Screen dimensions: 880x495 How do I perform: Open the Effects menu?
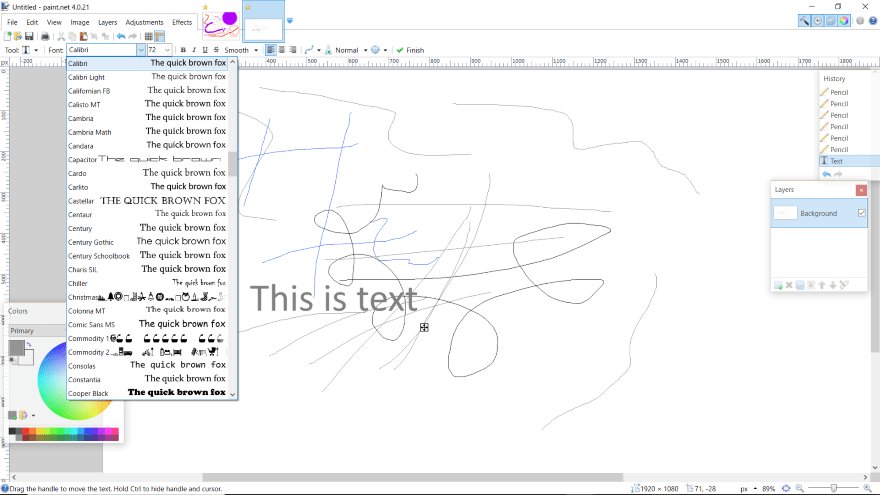tap(182, 21)
